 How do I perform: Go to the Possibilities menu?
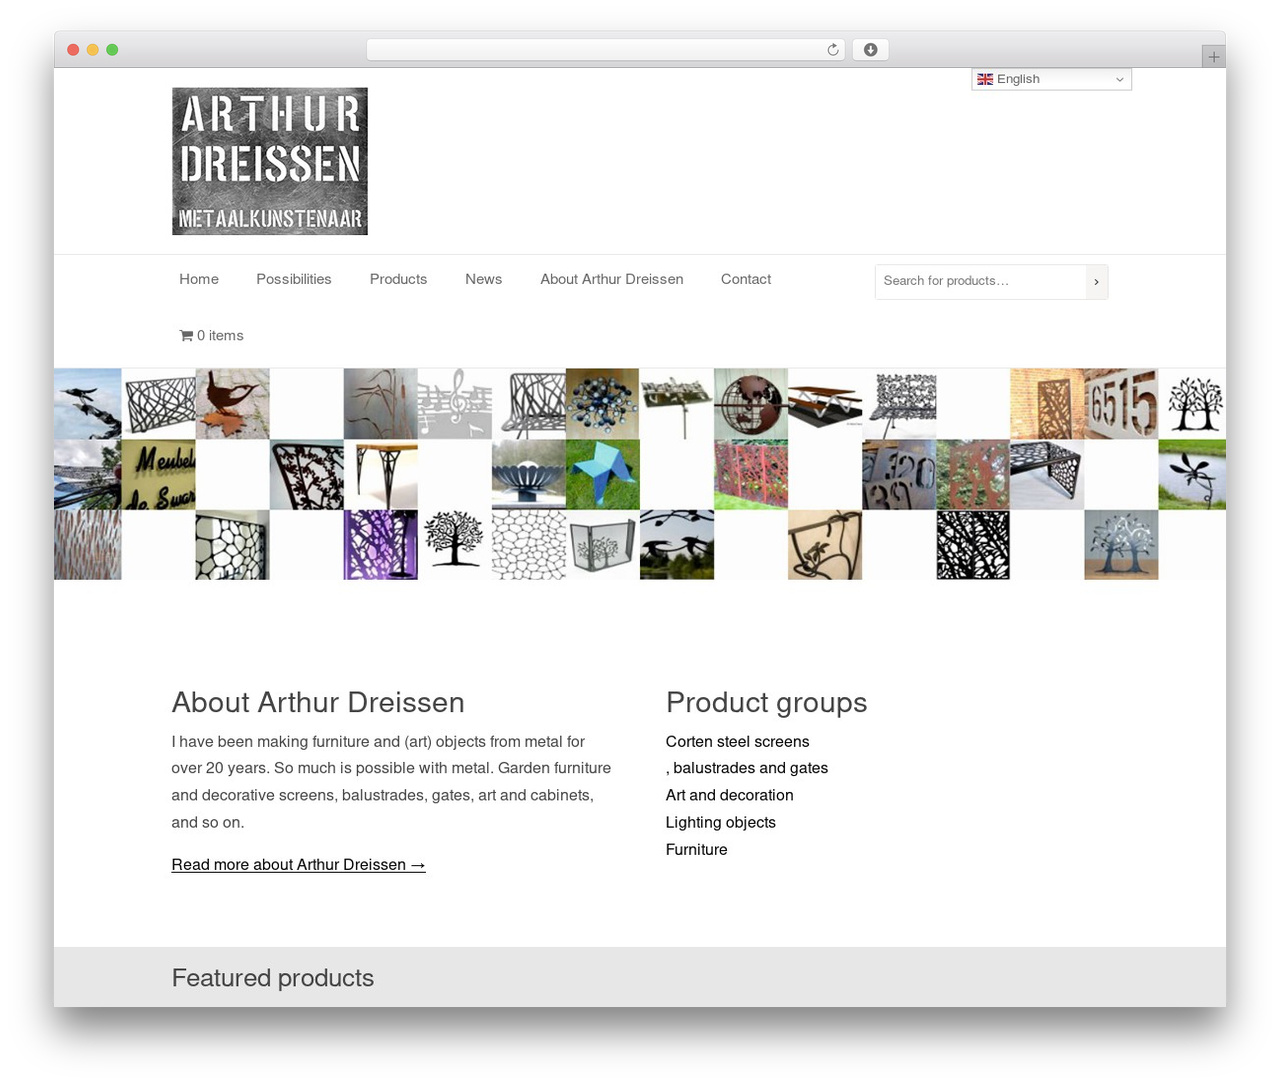pyautogui.click(x=294, y=279)
